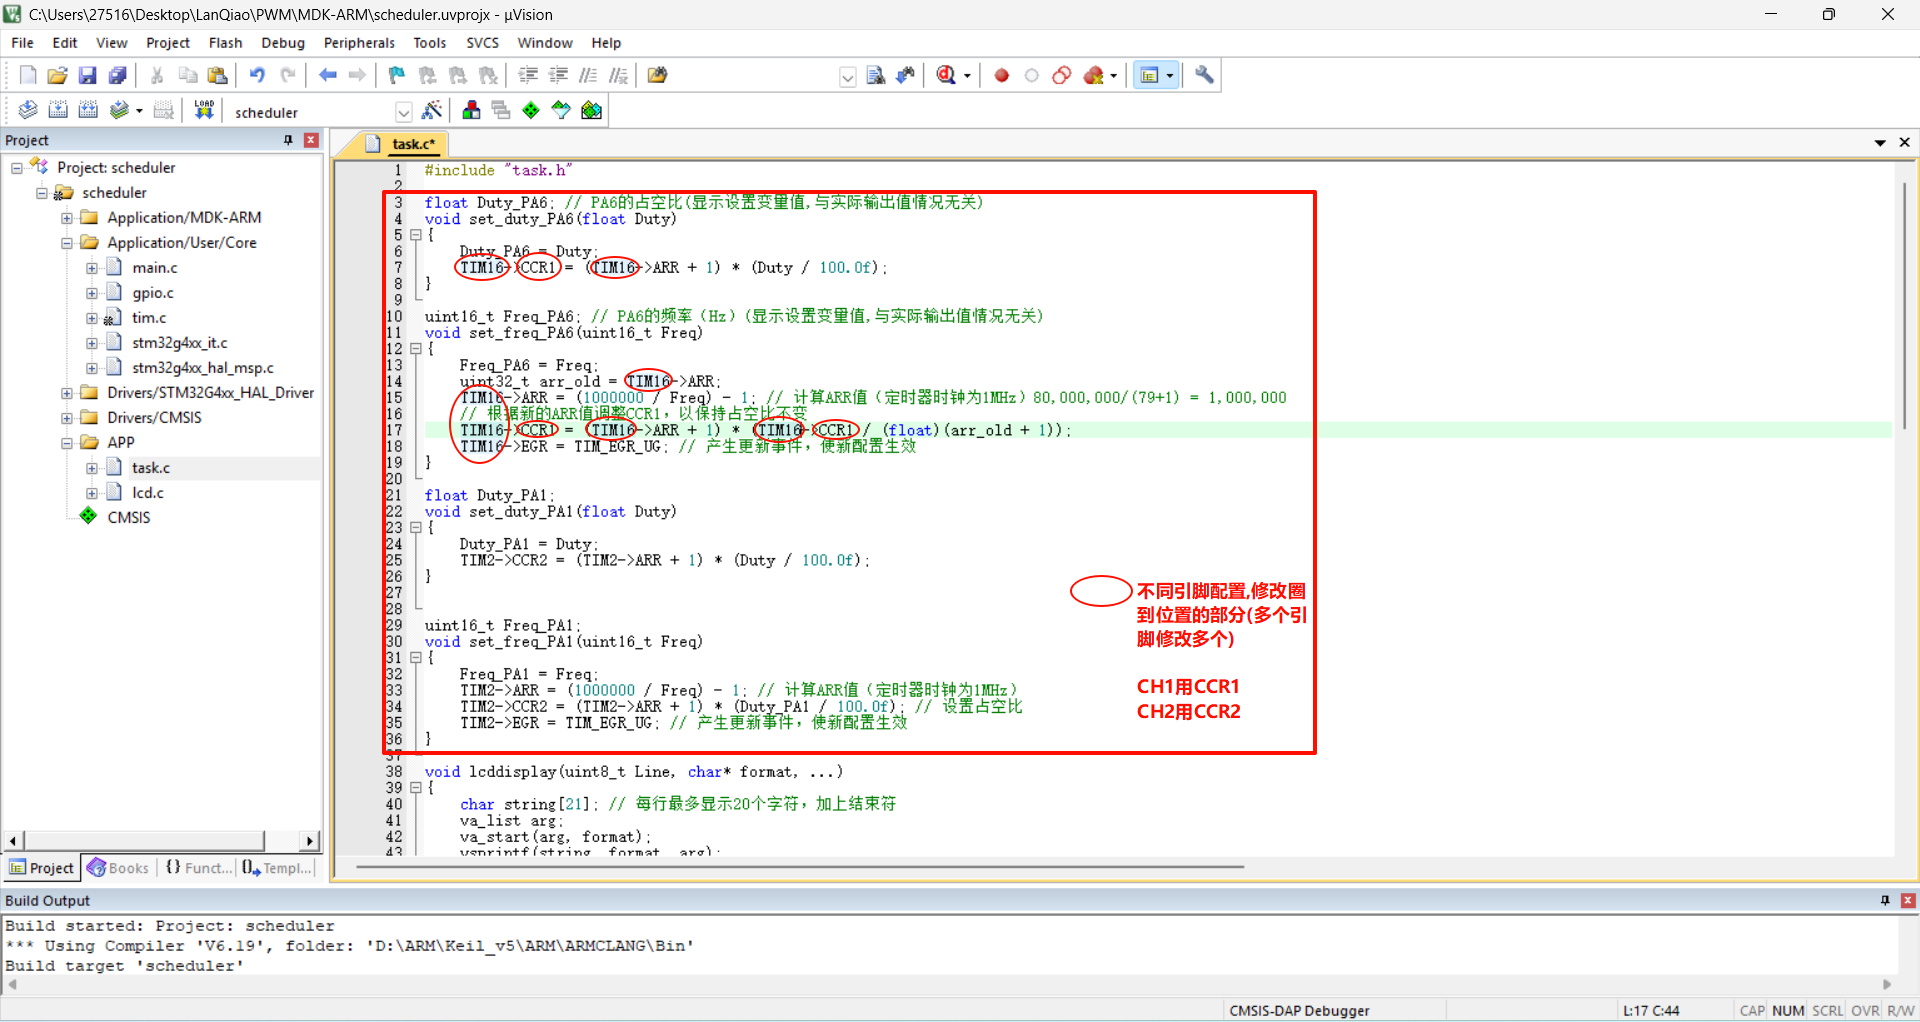This screenshot has width=1920, height=1022.
Task: Navigate backwards with the blue left arrow
Action: tap(327, 75)
